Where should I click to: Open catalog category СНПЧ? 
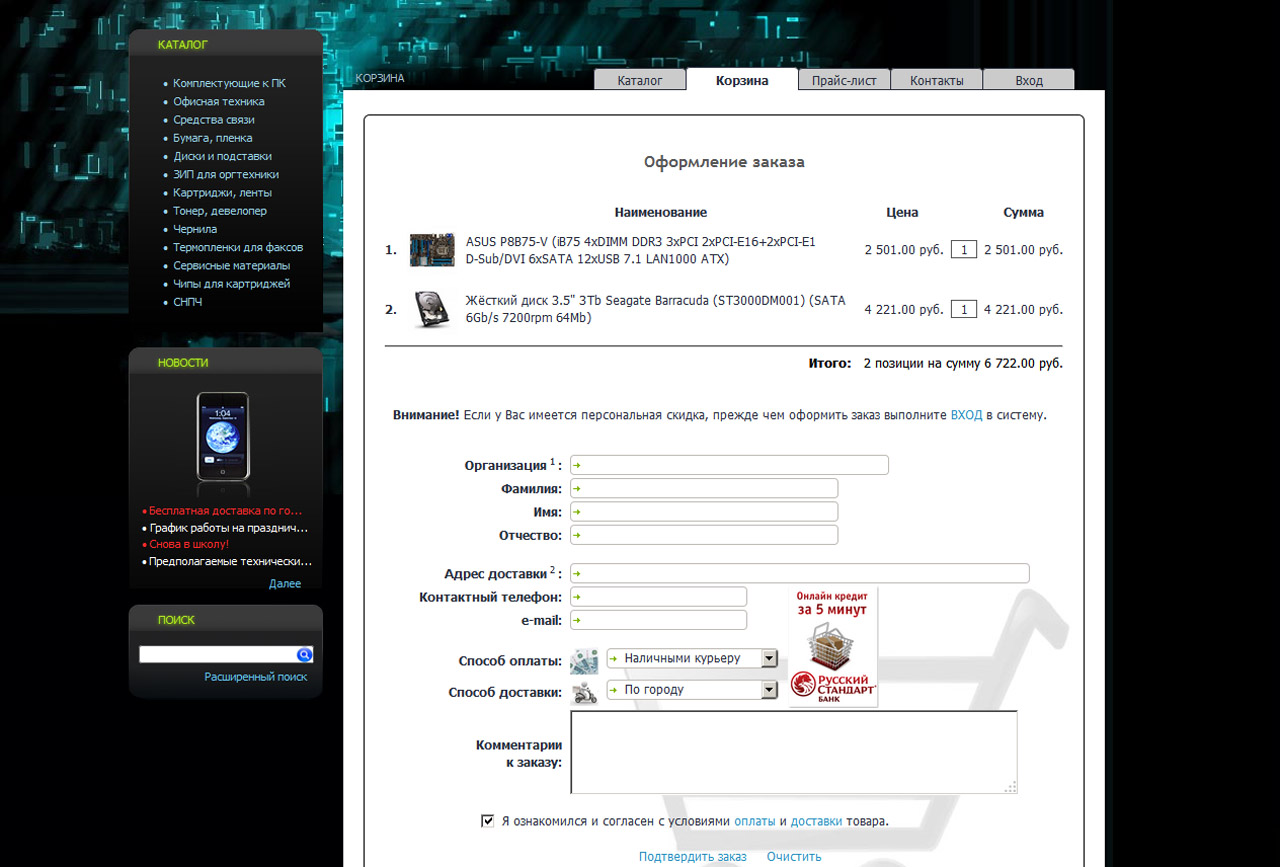(187, 302)
